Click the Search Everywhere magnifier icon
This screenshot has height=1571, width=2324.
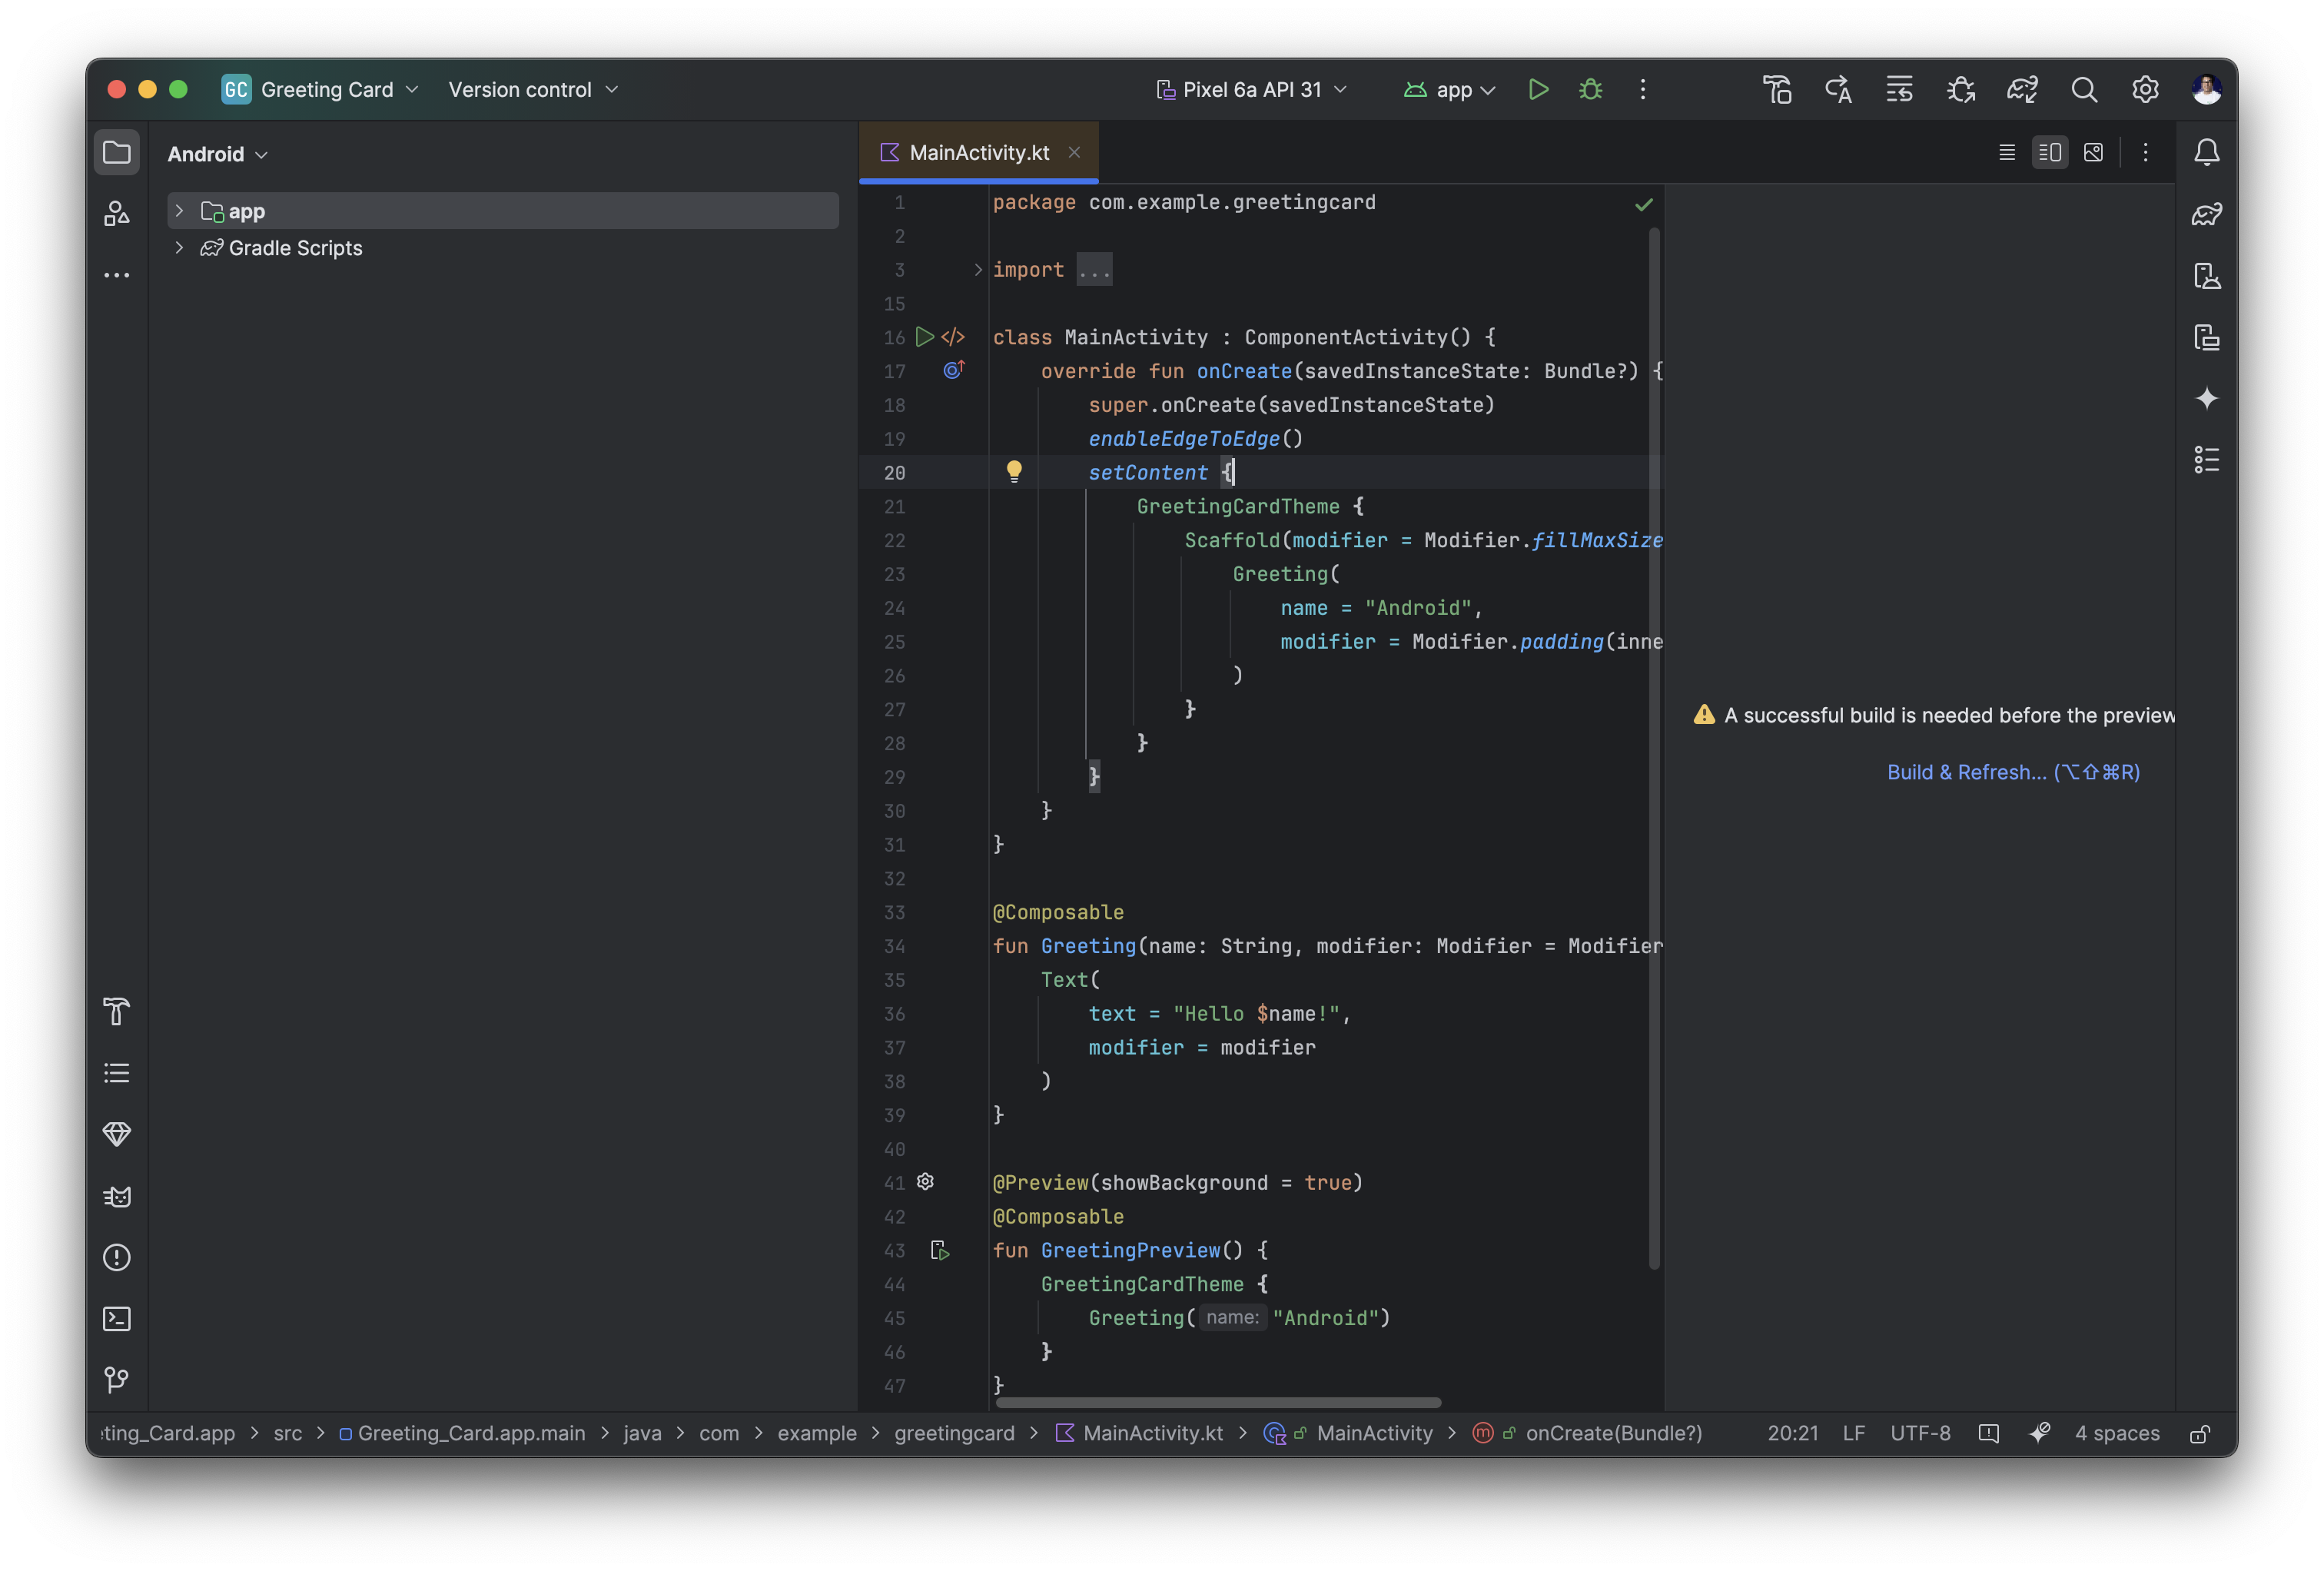coord(2084,90)
